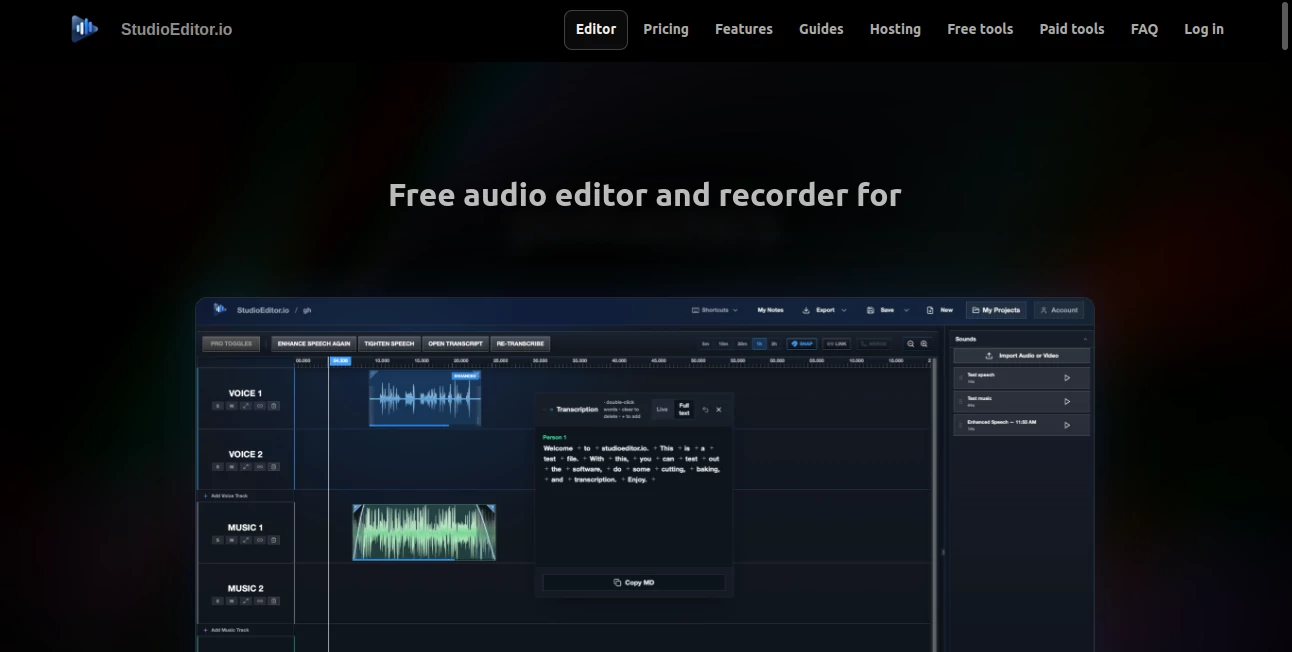Open Paid tools in the navigation
Image resolution: width=1292 pixels, height=652 pixels.
click(x=1072, y=29)
